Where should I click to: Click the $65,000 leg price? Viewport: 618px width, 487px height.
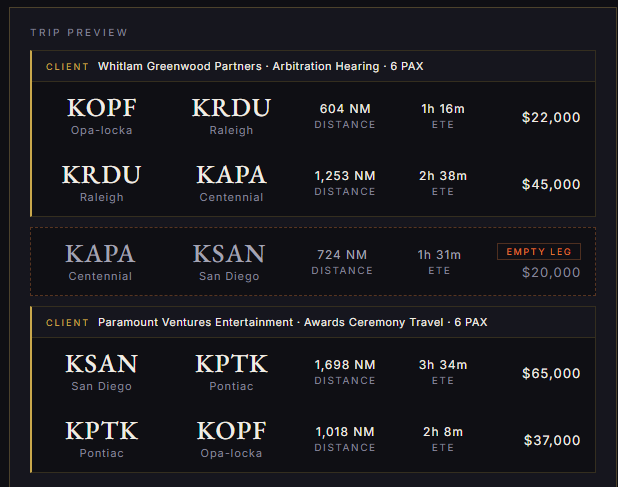click(551, 374)
